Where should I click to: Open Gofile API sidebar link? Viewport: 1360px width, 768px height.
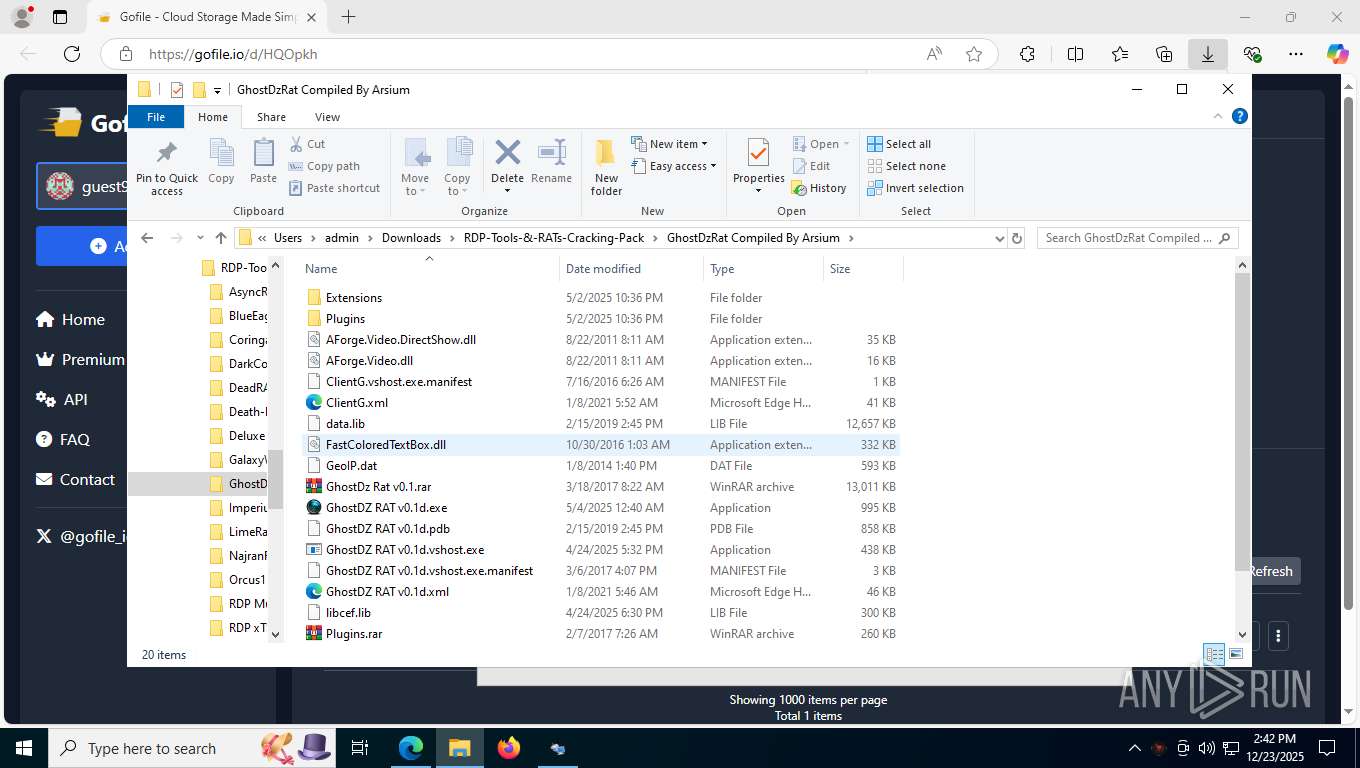click(x=62, y=399)
